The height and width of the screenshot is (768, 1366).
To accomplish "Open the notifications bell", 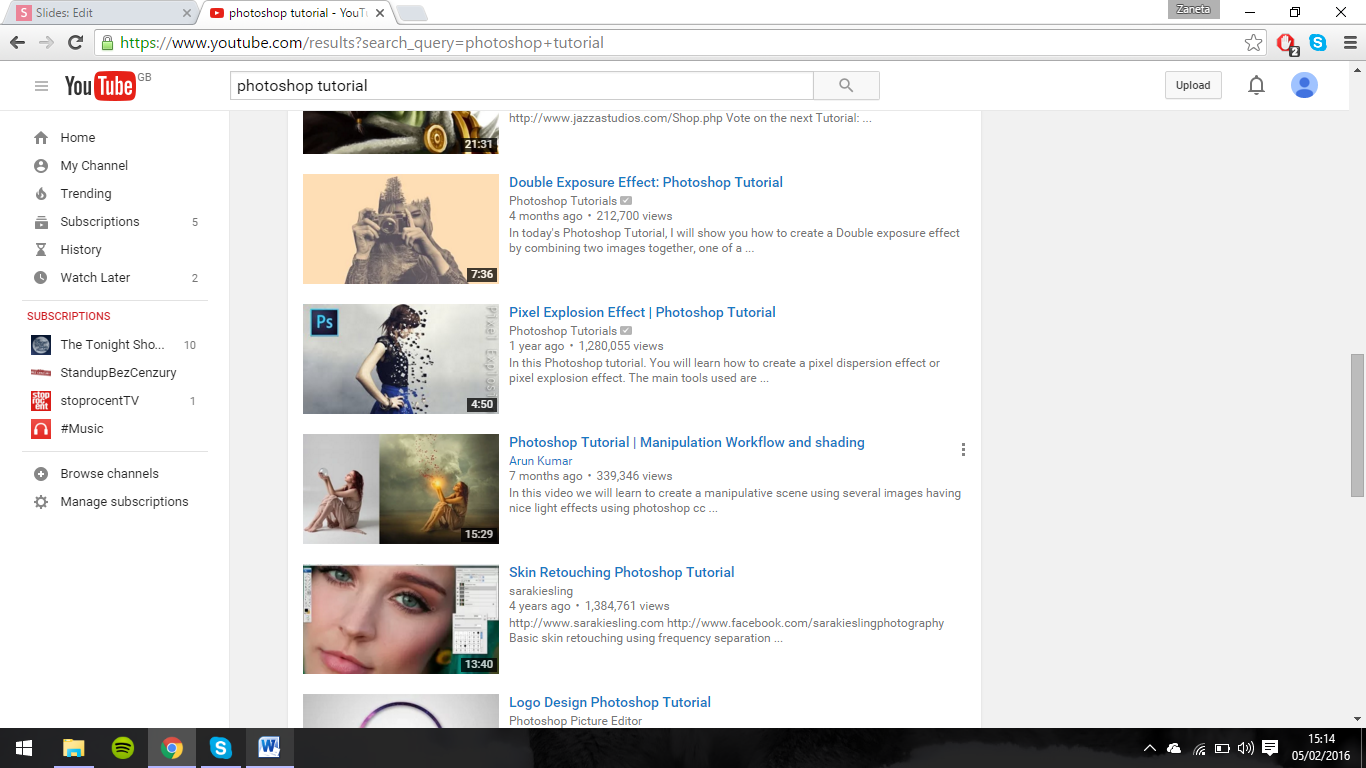I will 1256,86.
